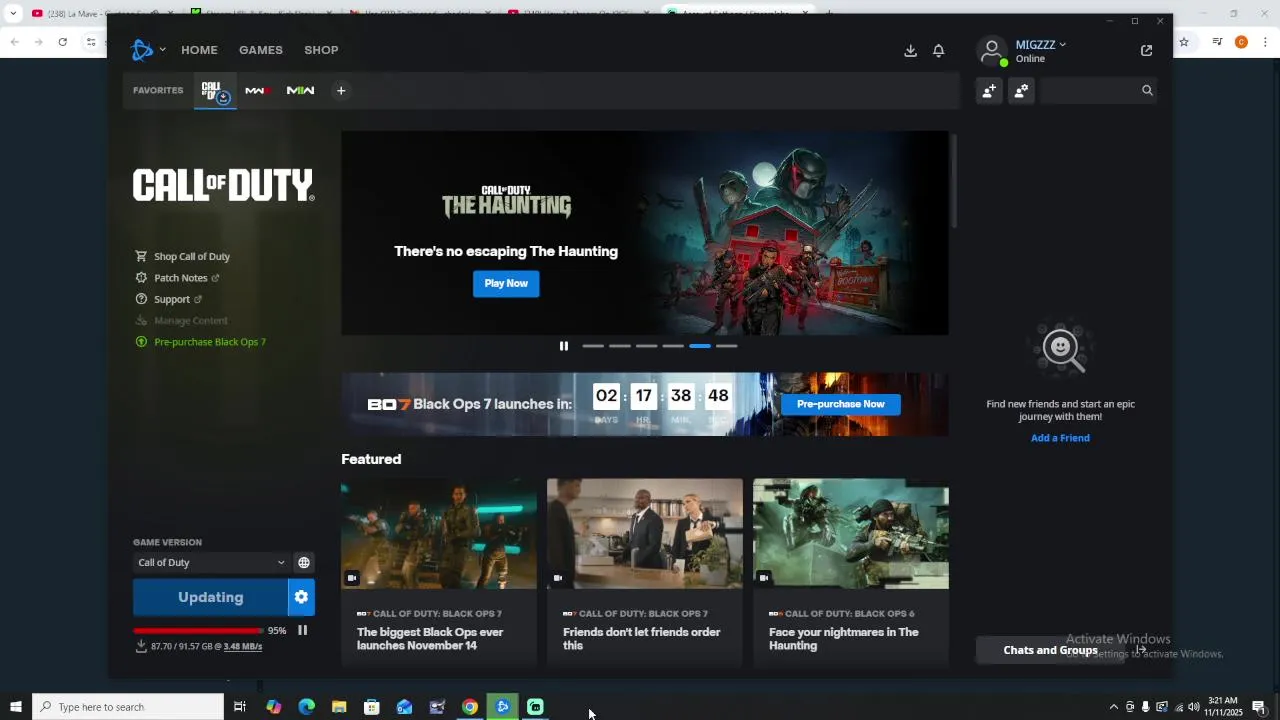Open the Windows notification center
The height and width of the screenshot is (720, 1280).
pyautogui.click(x=1259, y=707)
